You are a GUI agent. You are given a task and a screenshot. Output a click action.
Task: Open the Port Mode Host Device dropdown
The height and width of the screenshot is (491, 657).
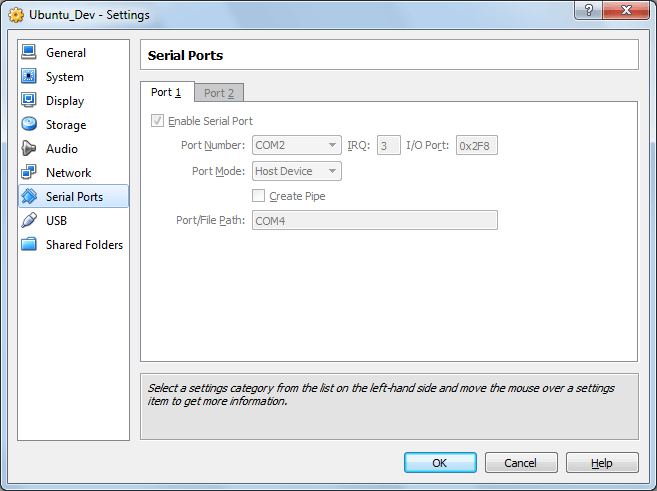[x=296, y=171]
